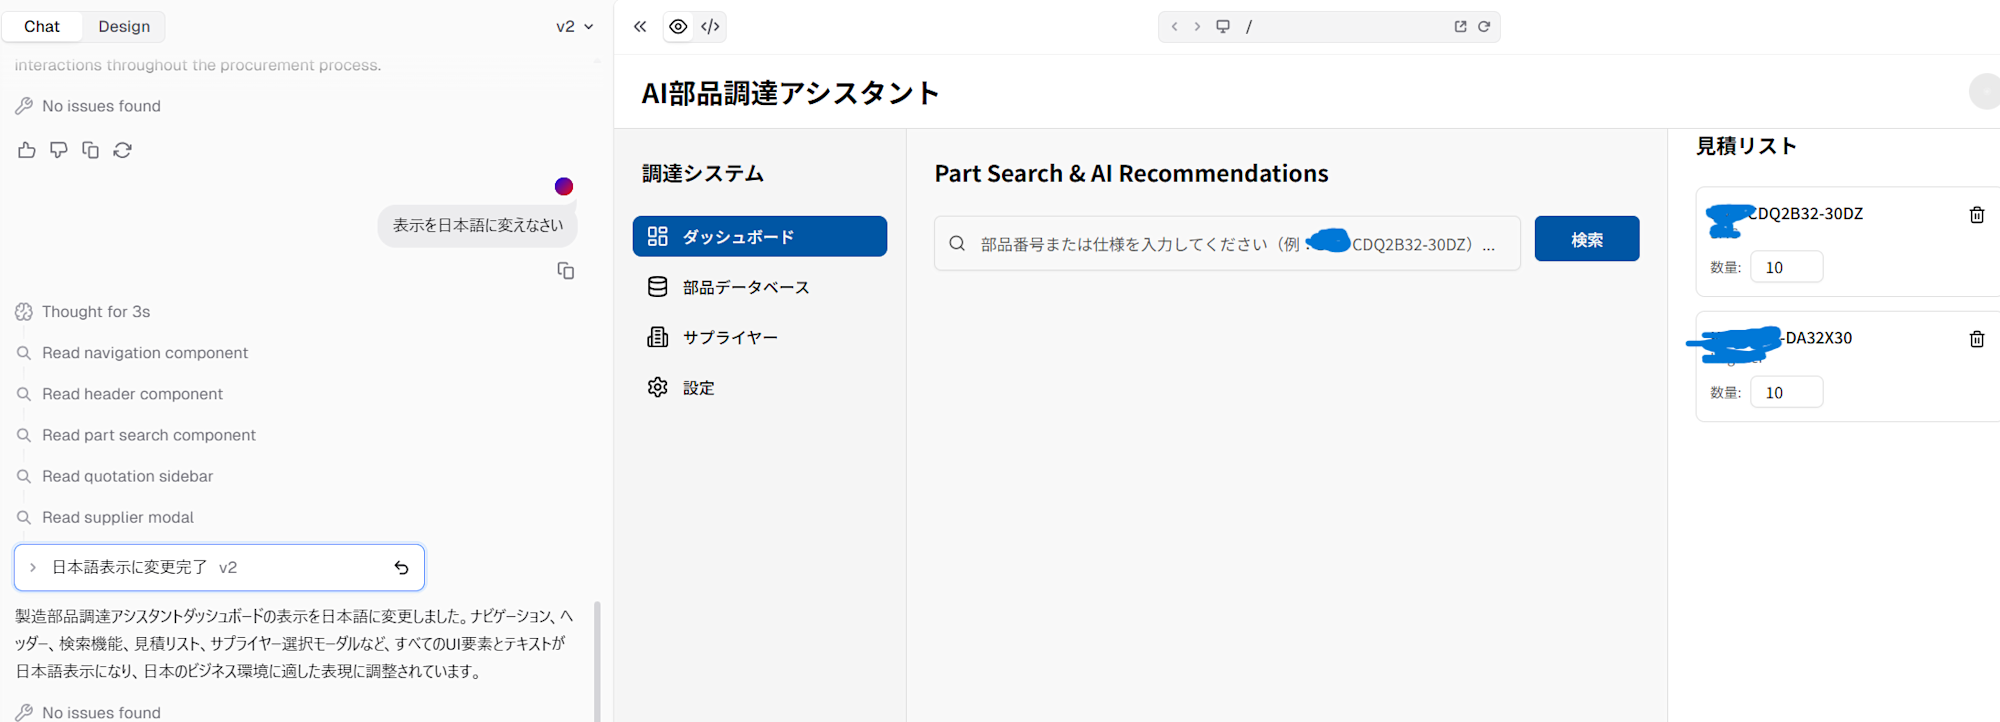This screenshot has height=722, width=2000.
Task: Collapse the chat panel with double chevron
Action: tap(640, 27)
